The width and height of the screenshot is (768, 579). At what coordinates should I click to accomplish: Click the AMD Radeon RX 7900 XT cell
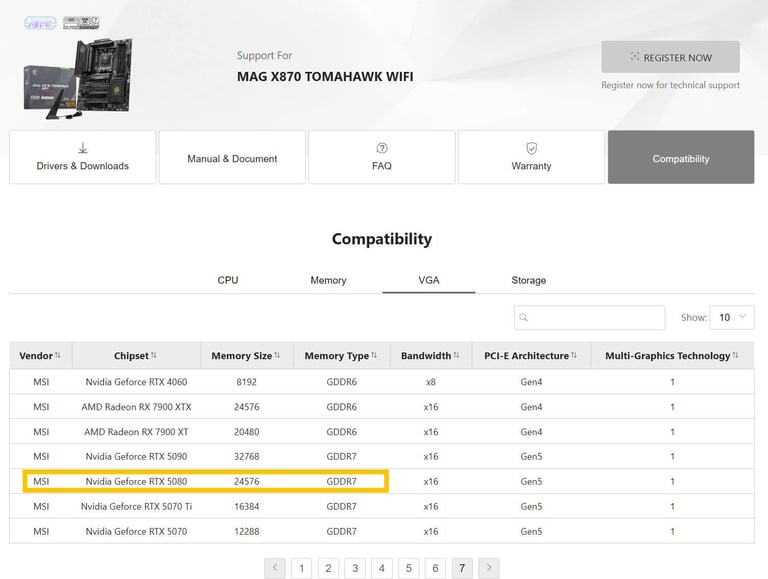136,432
